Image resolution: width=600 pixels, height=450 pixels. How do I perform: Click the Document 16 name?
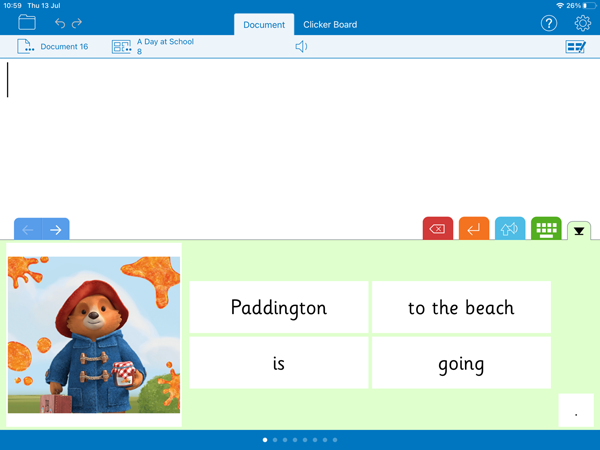(64, 47)
